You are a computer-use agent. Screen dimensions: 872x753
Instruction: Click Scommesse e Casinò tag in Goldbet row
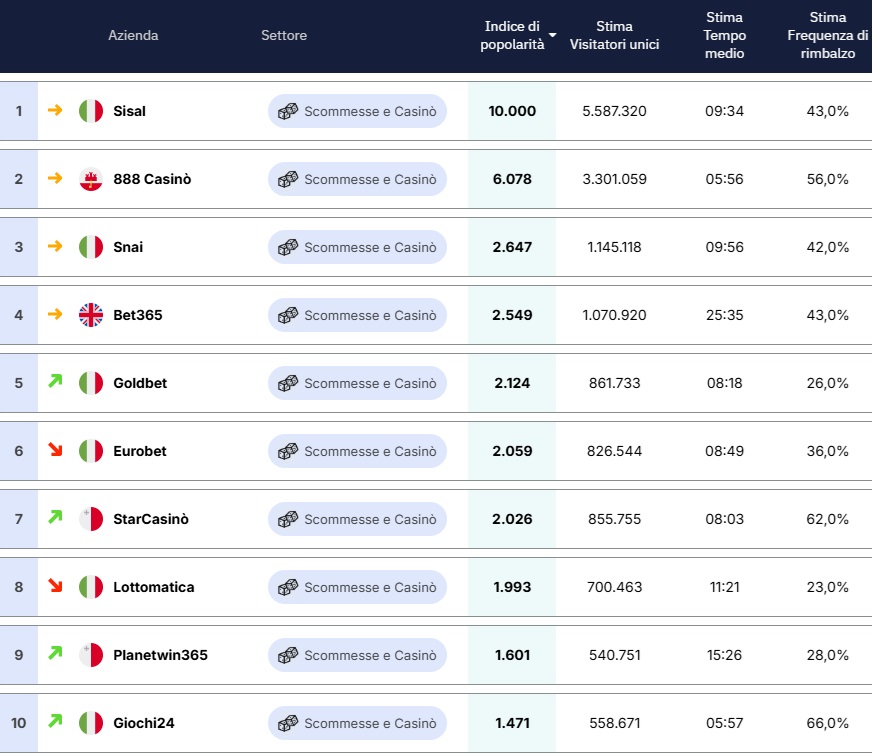click(357, 383)
